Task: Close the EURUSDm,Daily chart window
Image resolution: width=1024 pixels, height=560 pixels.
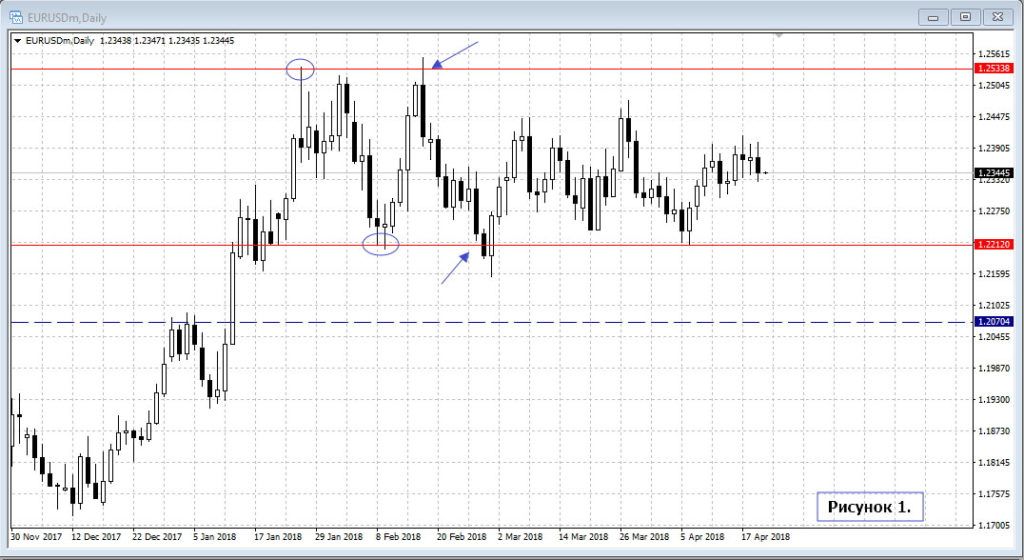Action: coord(998,16)
